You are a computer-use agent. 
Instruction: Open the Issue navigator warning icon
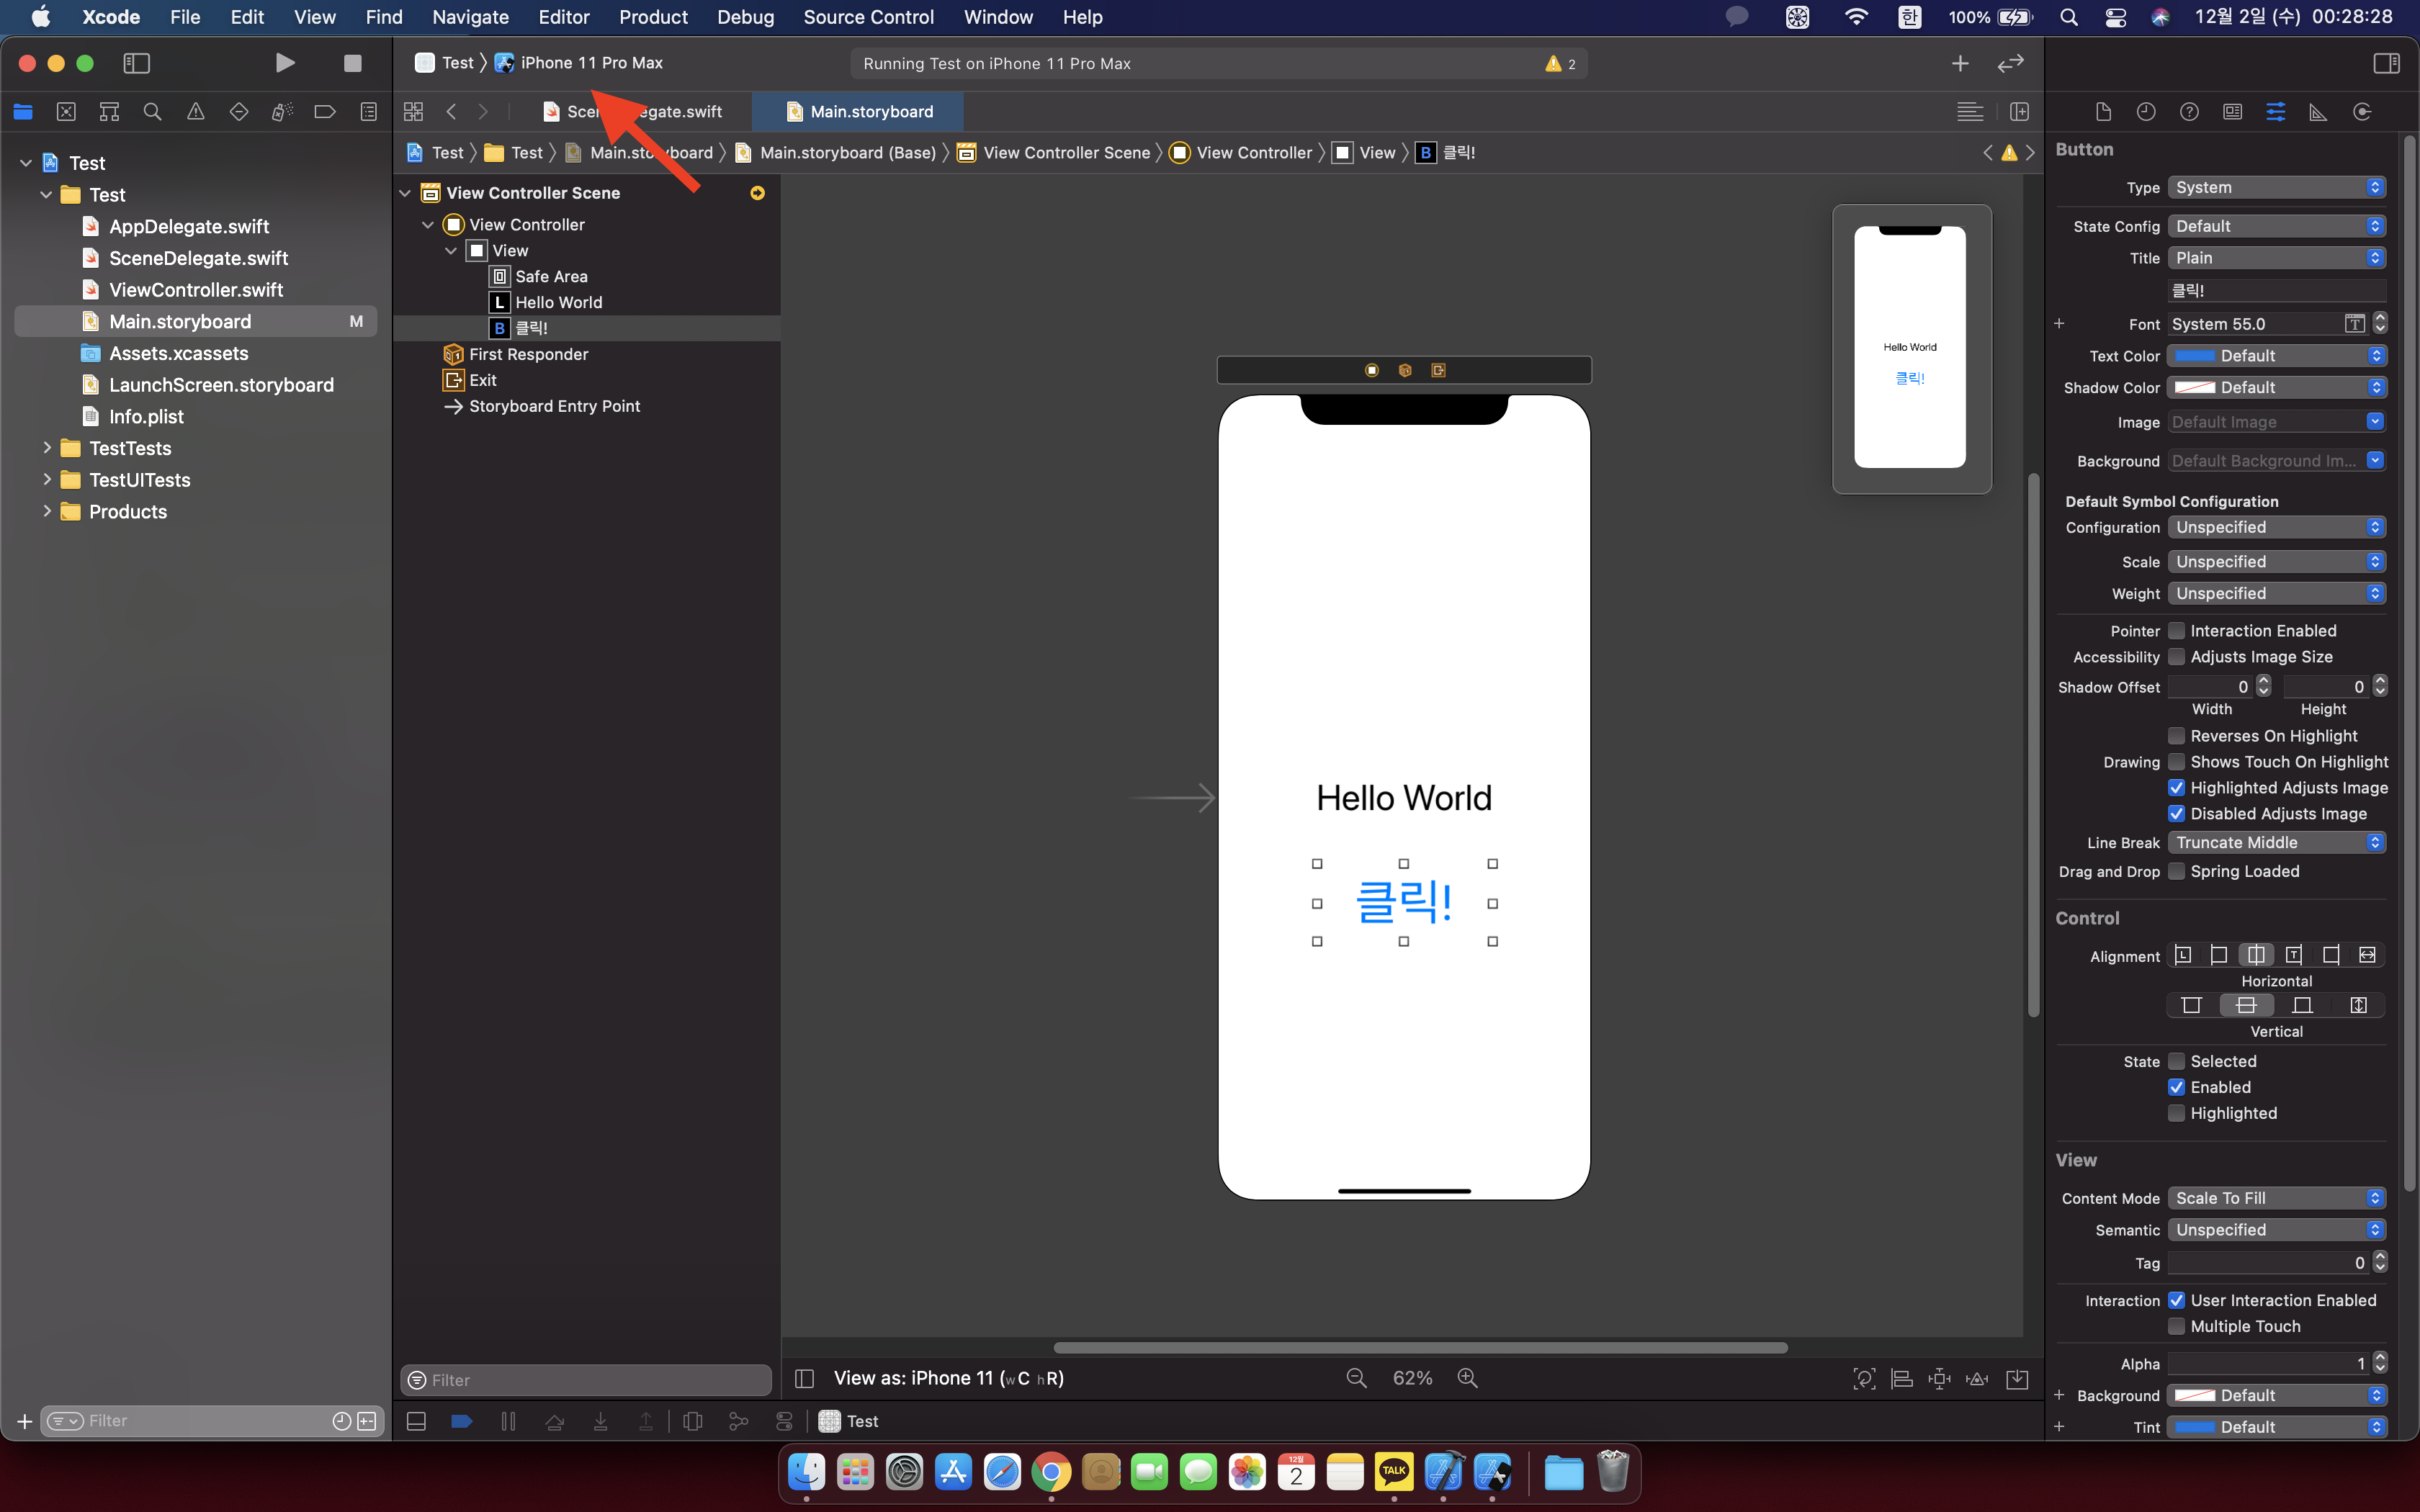click(196, 112)
